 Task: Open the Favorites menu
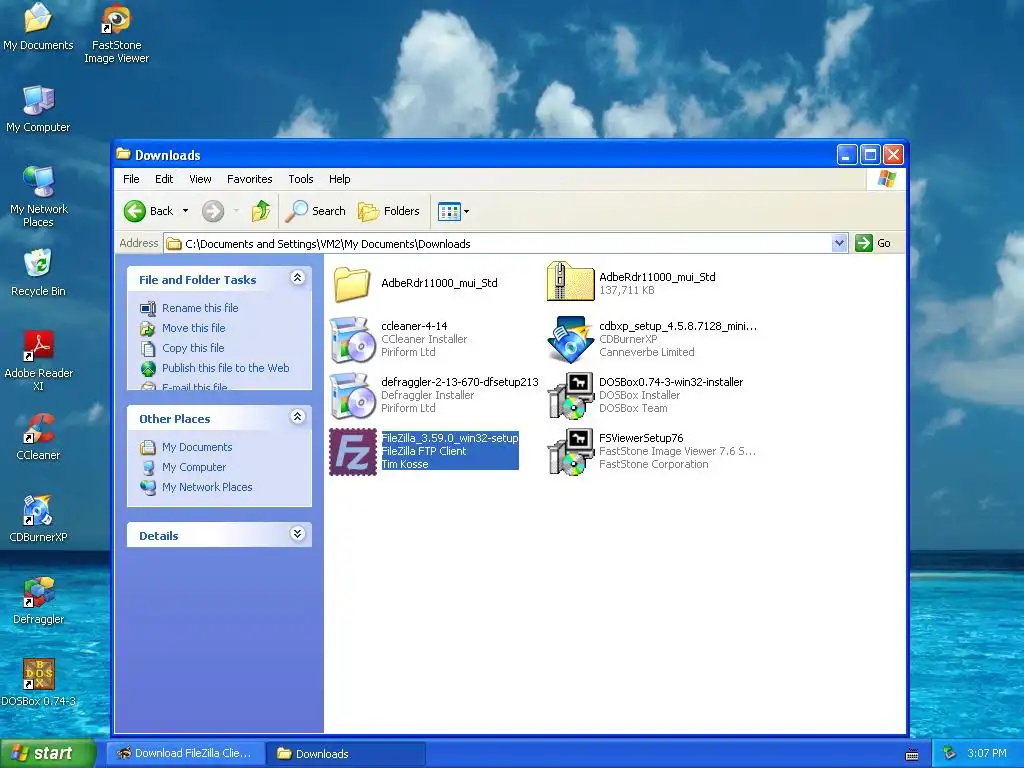pyautogui.click(x=249, y=179)
